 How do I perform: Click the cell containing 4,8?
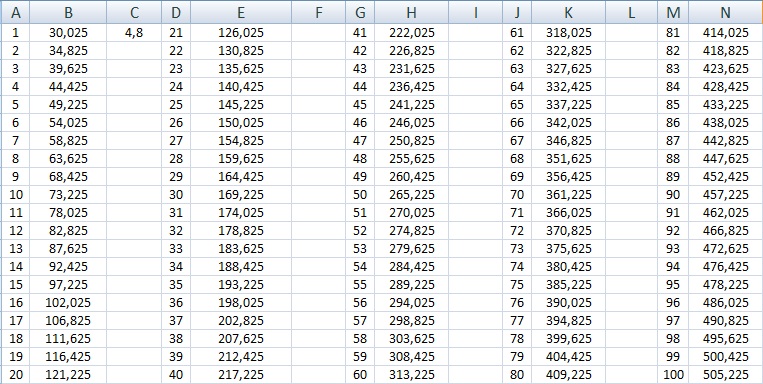(x=134, y=33)
